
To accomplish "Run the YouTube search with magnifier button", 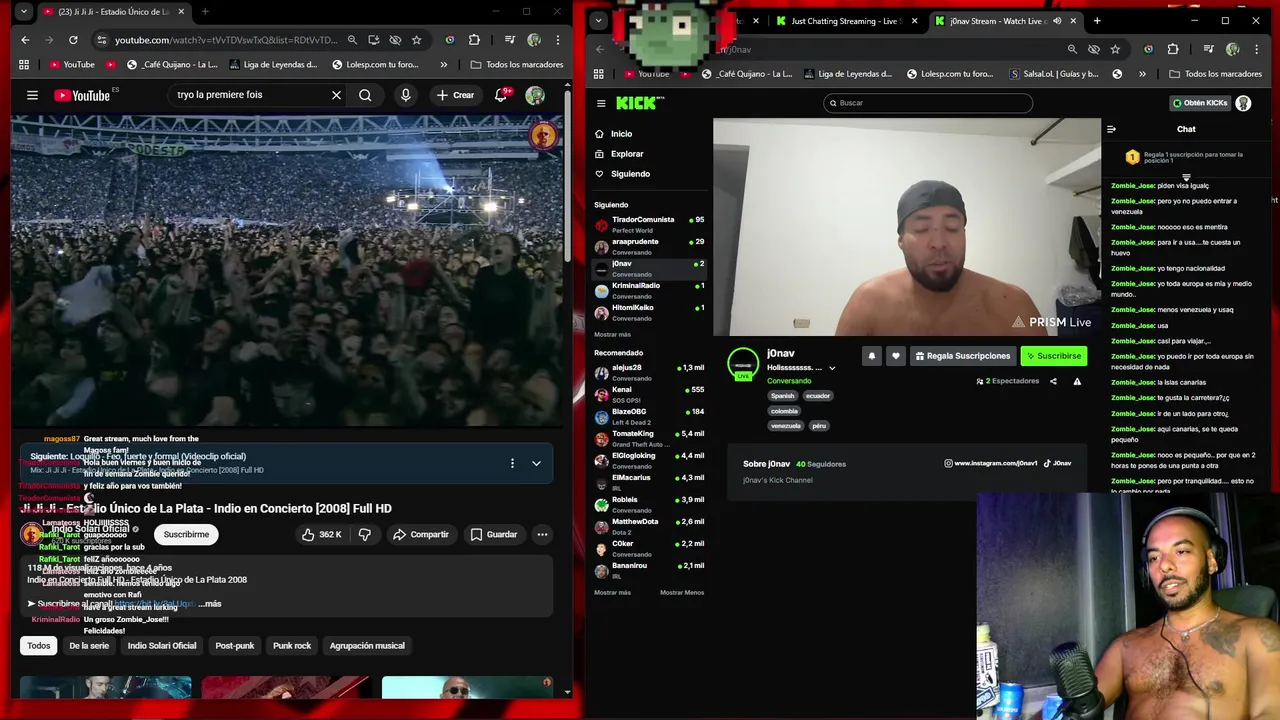I will click(365, 95).
